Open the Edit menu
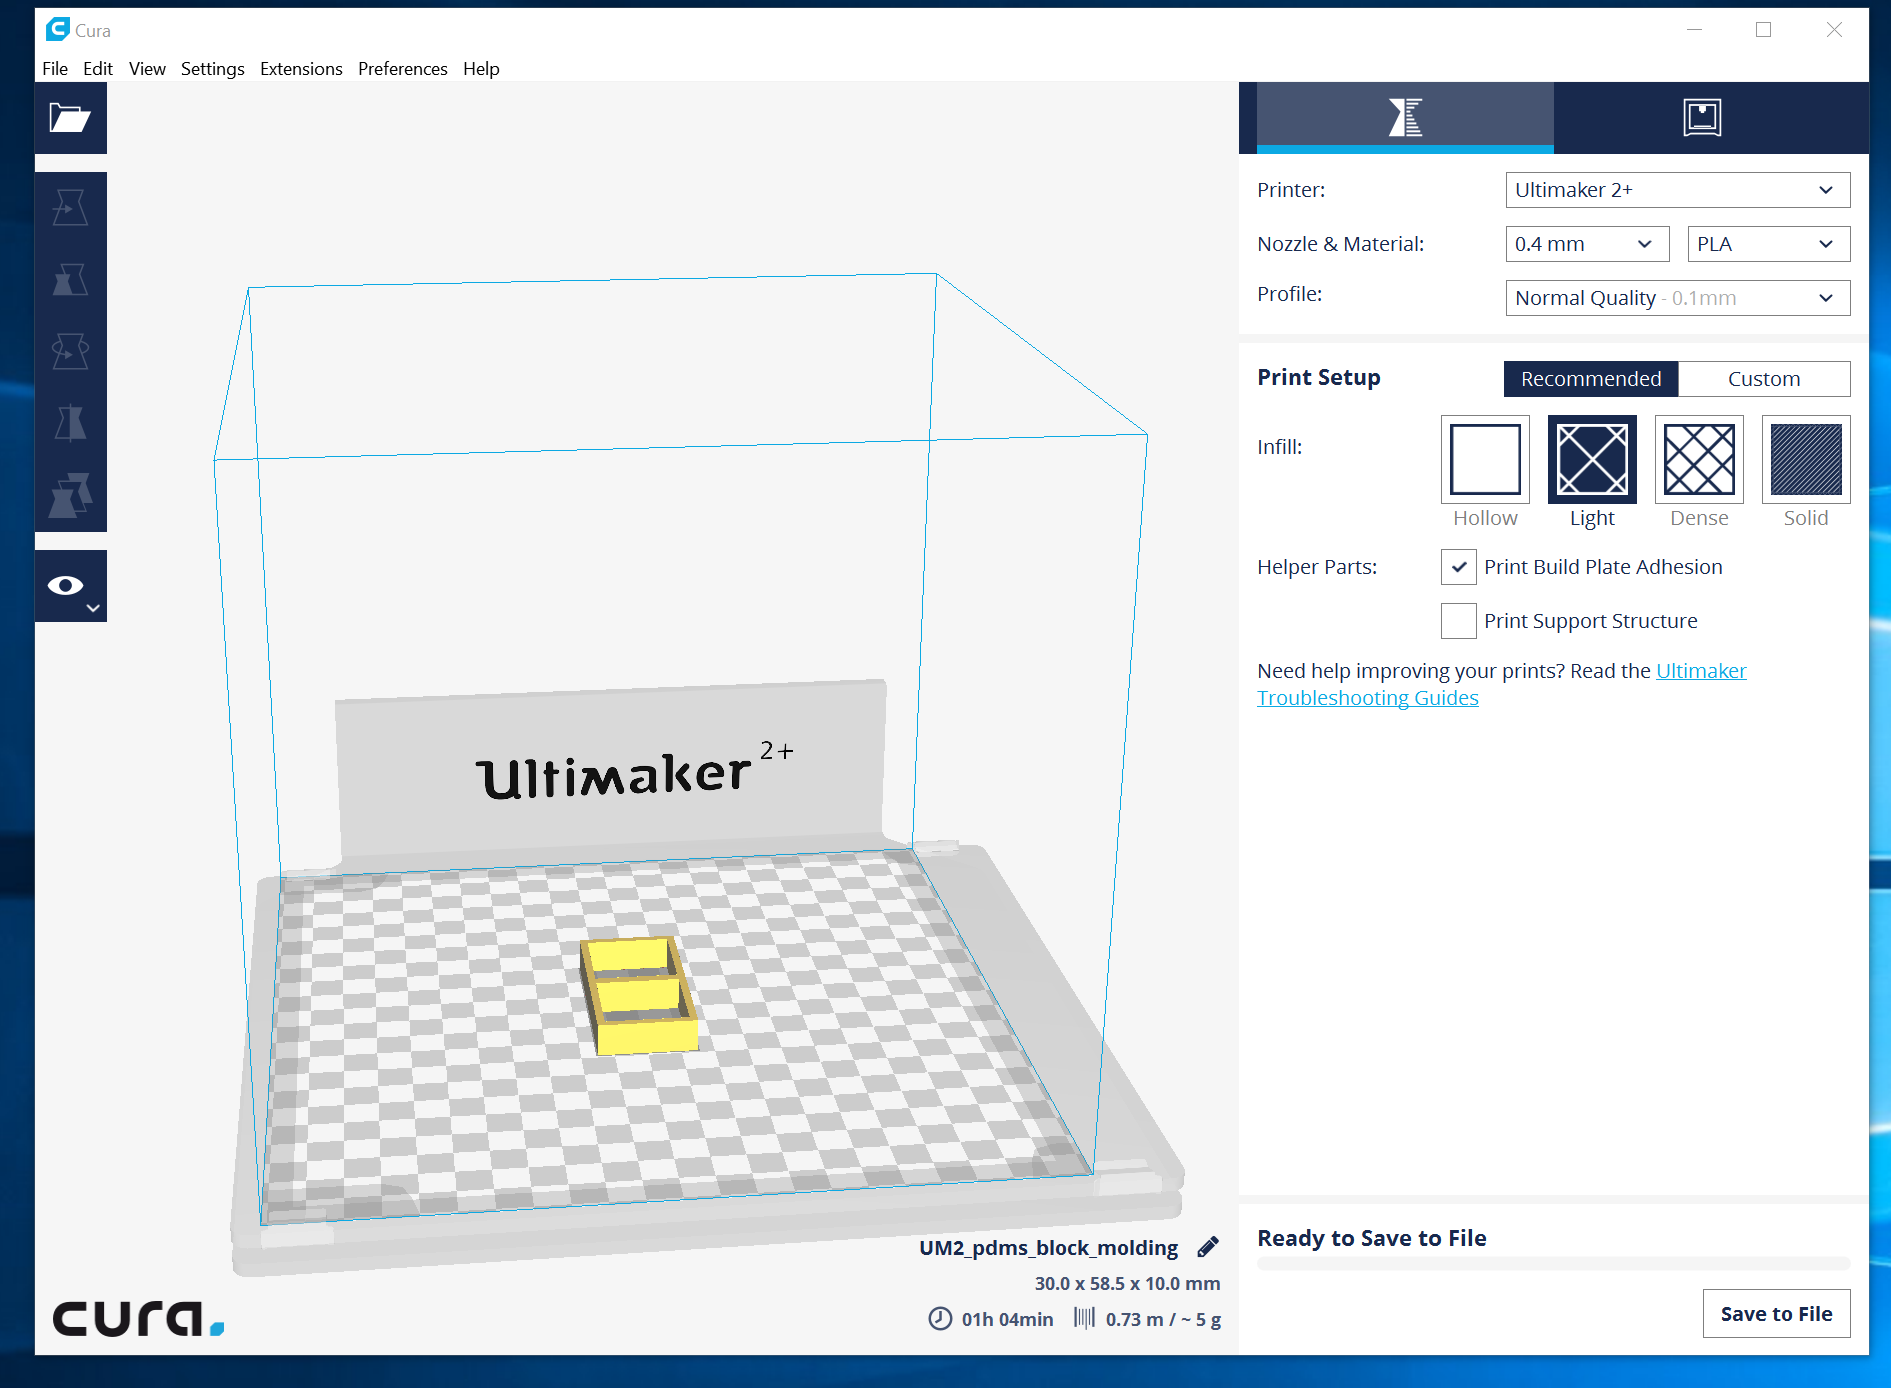This screenshot has height=1388, width=1891. pos(98,68)
